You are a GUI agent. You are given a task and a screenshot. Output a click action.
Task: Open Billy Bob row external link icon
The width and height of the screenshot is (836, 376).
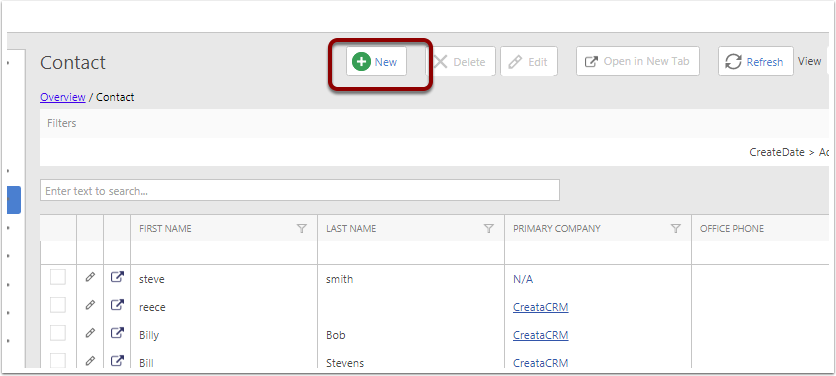[117, 333]
